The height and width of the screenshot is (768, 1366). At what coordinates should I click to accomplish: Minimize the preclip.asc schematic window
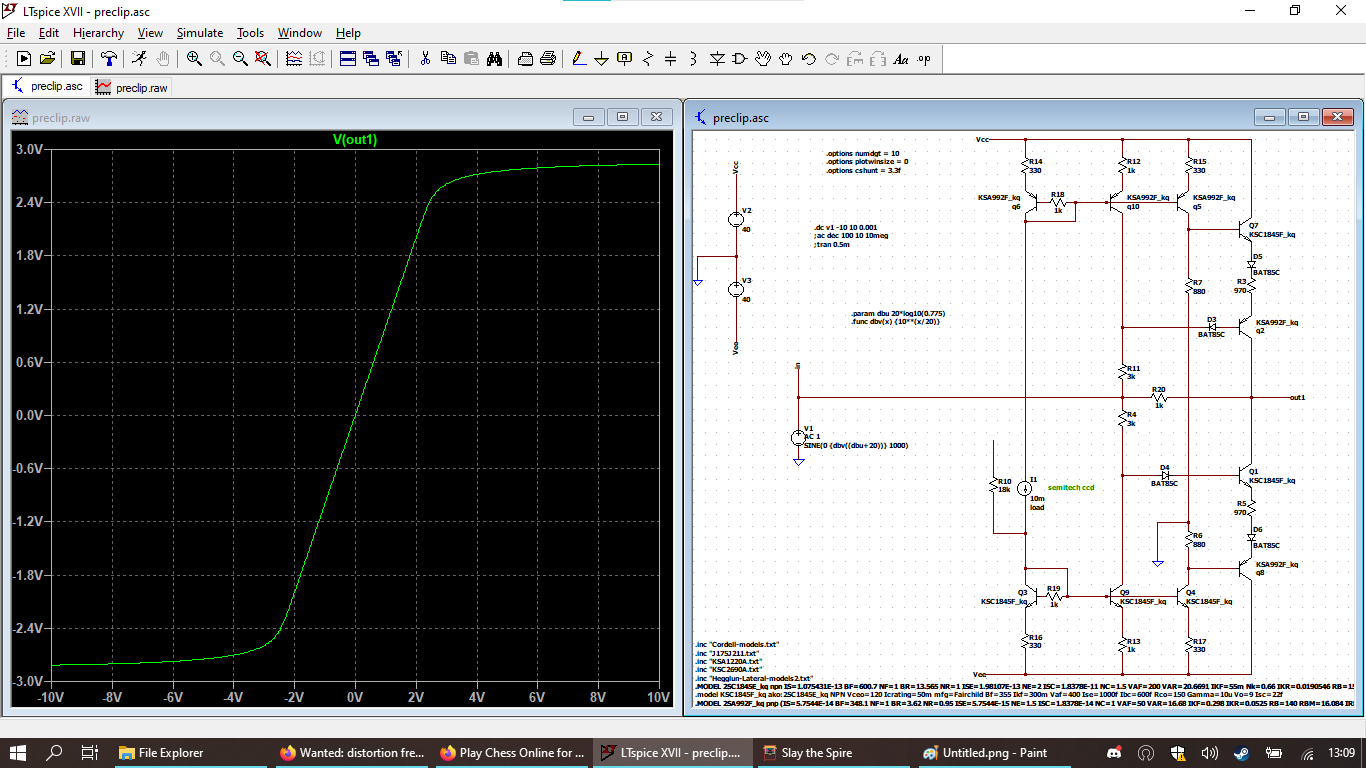pos(1270,117)
